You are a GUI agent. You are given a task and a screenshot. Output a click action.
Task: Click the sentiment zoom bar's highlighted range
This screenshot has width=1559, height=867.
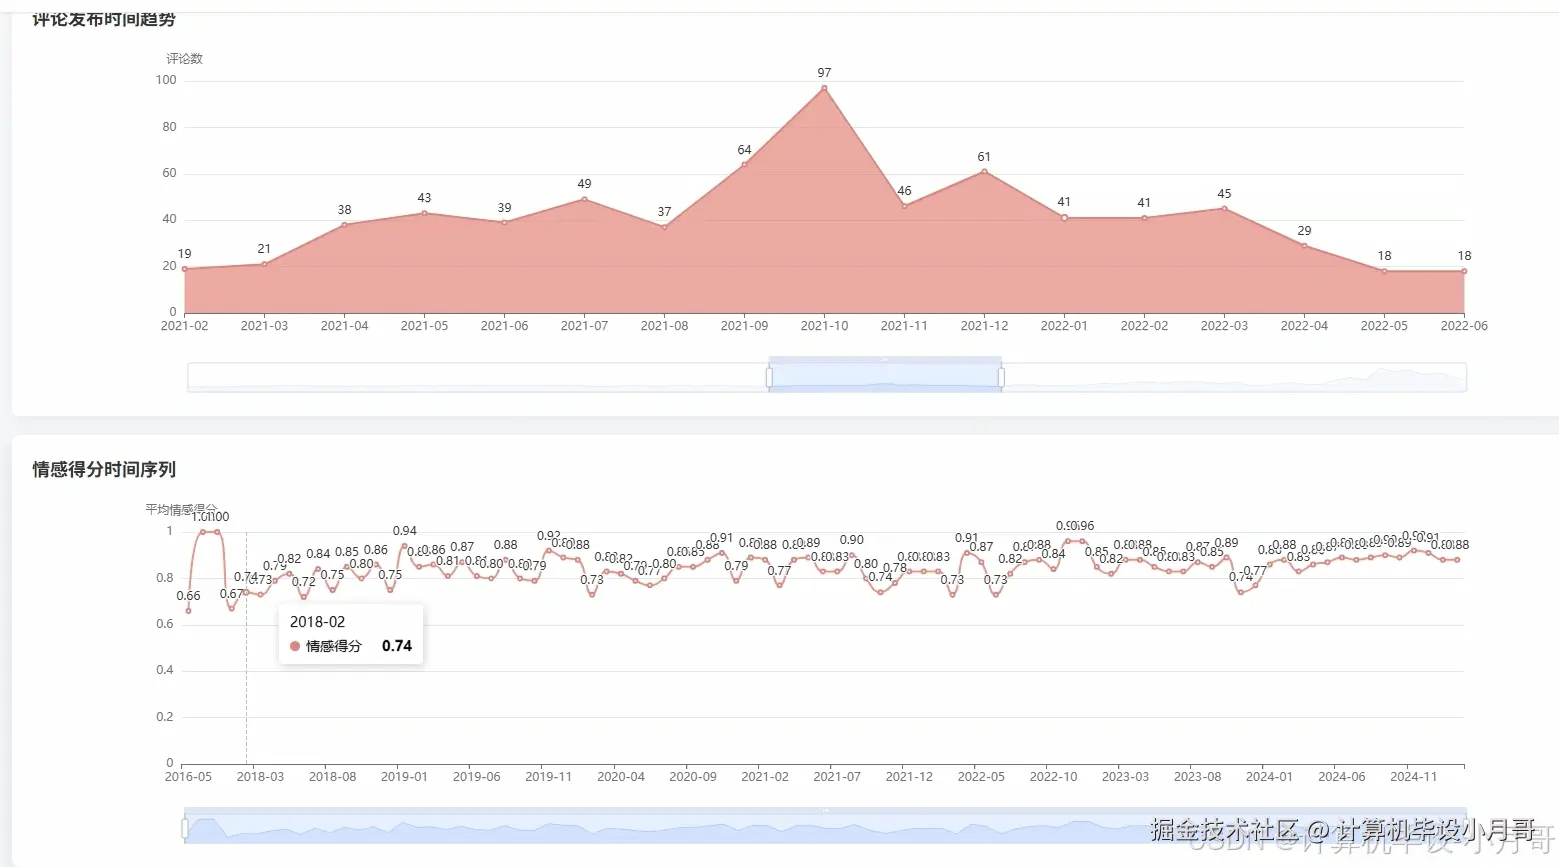pyautogui.click(x=825, y=826)
